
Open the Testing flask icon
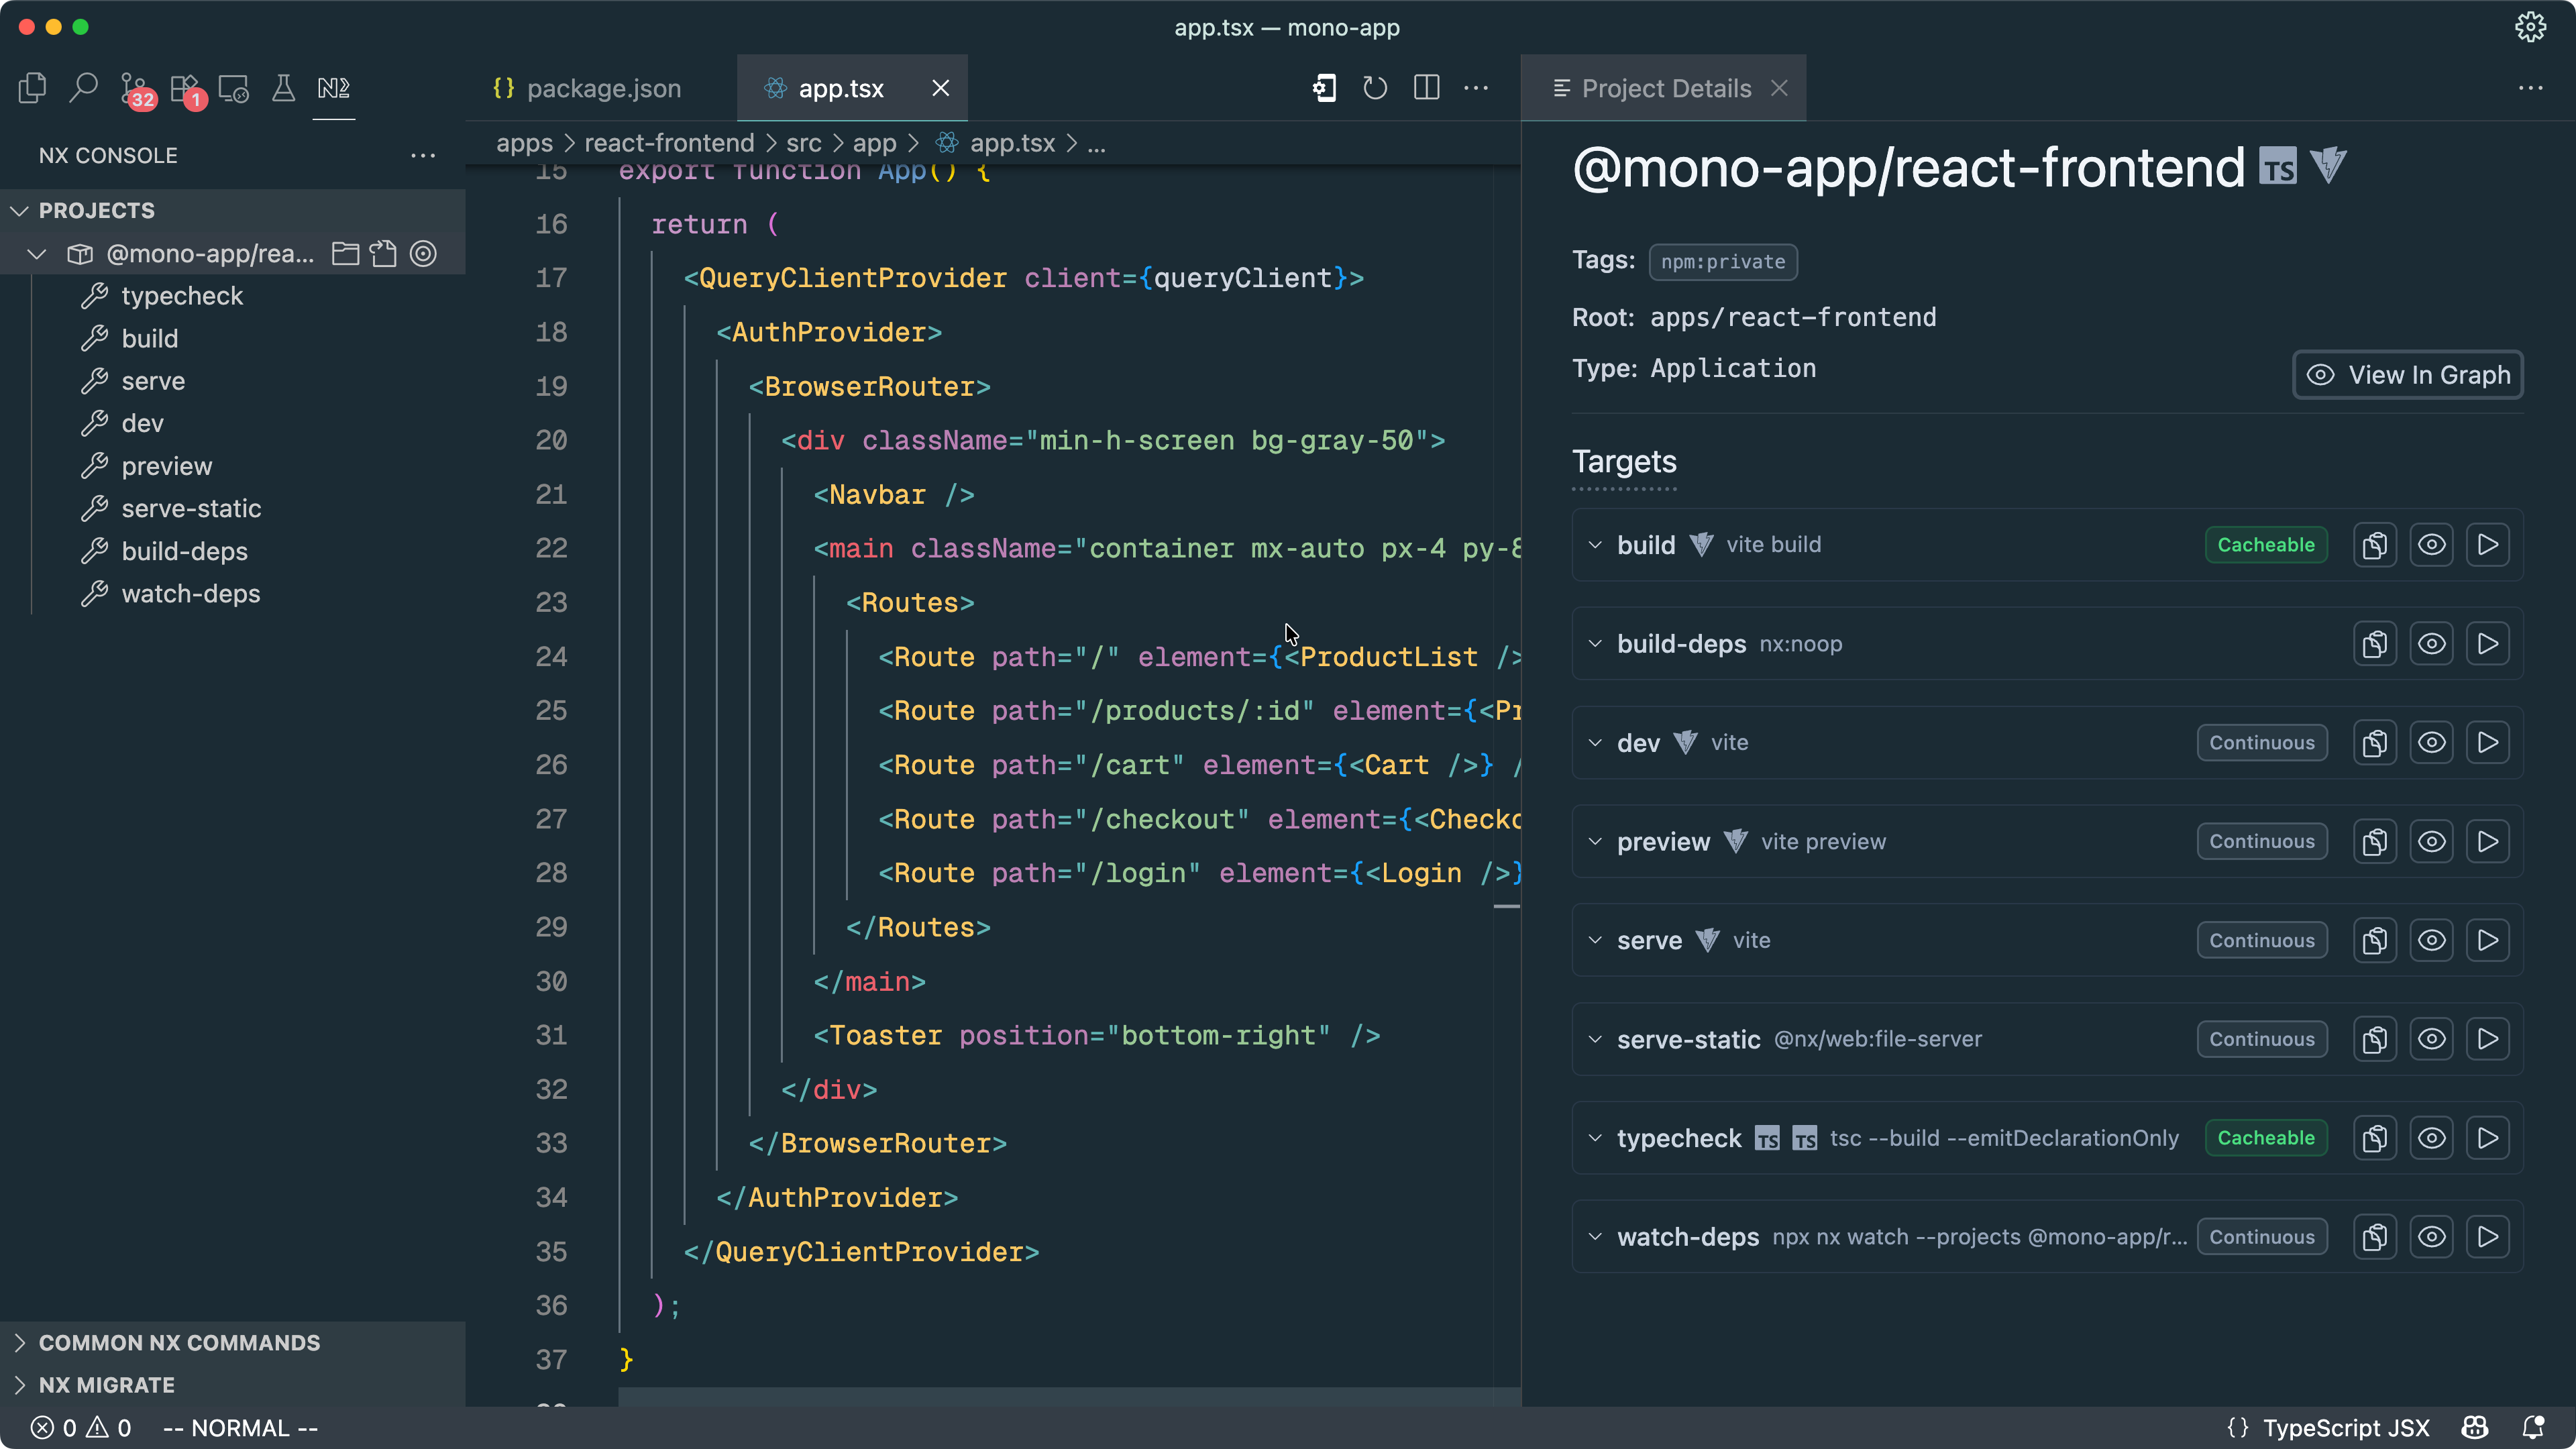coord(283,88)
